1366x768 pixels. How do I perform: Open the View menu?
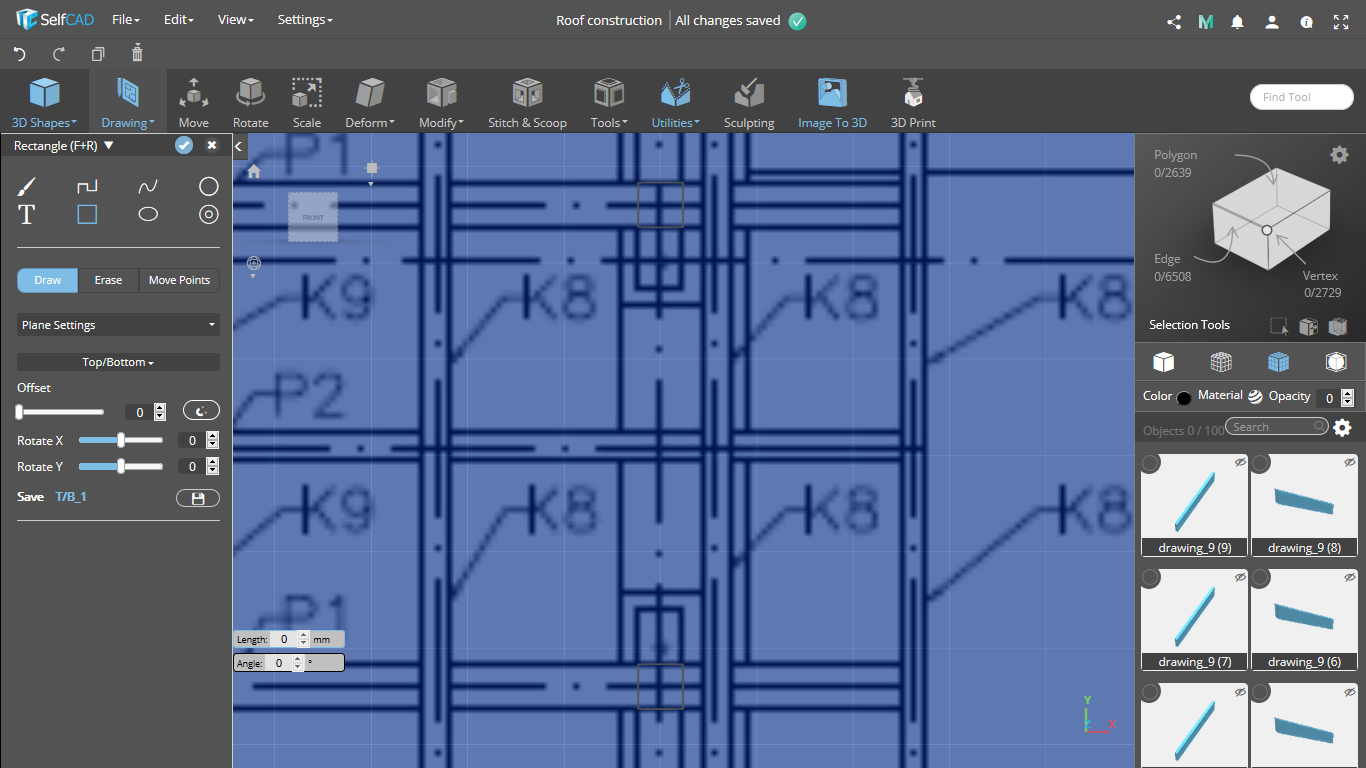[236, 20]
